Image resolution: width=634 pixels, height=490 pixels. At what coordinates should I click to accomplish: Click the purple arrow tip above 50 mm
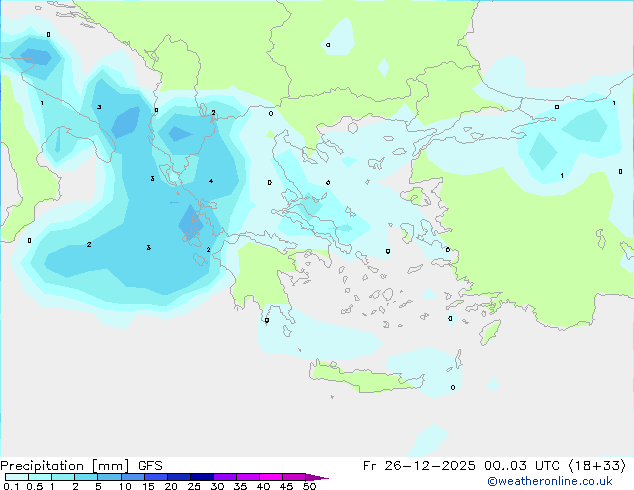coord(317,477)
